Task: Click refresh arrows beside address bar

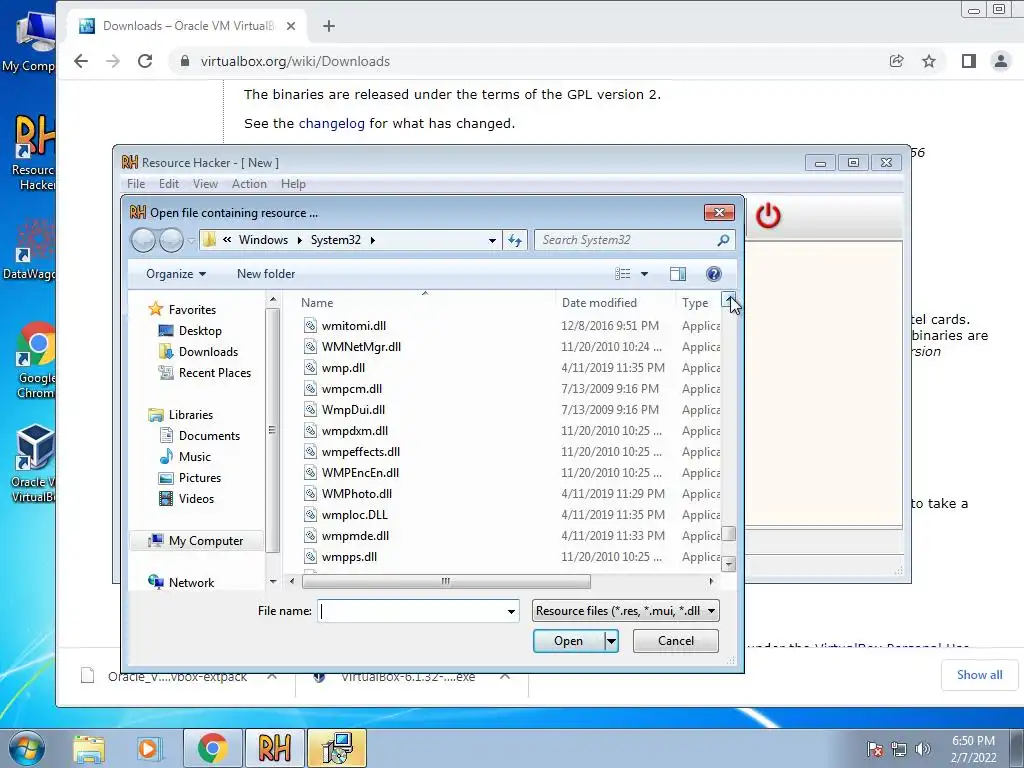Action: click(x=515, y=240)
